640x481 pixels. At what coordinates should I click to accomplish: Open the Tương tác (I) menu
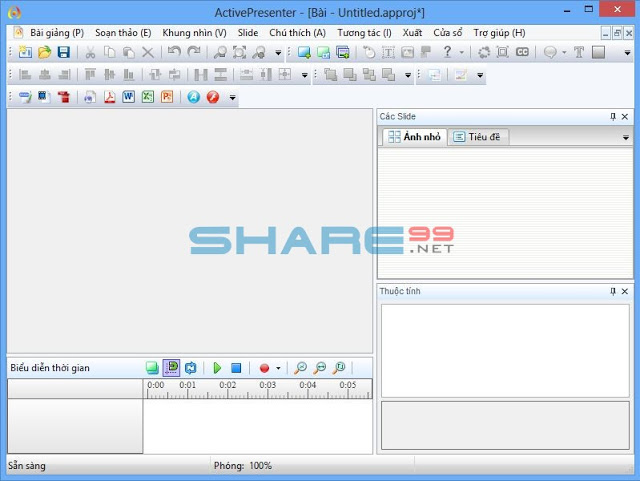(x=364, y=33)
